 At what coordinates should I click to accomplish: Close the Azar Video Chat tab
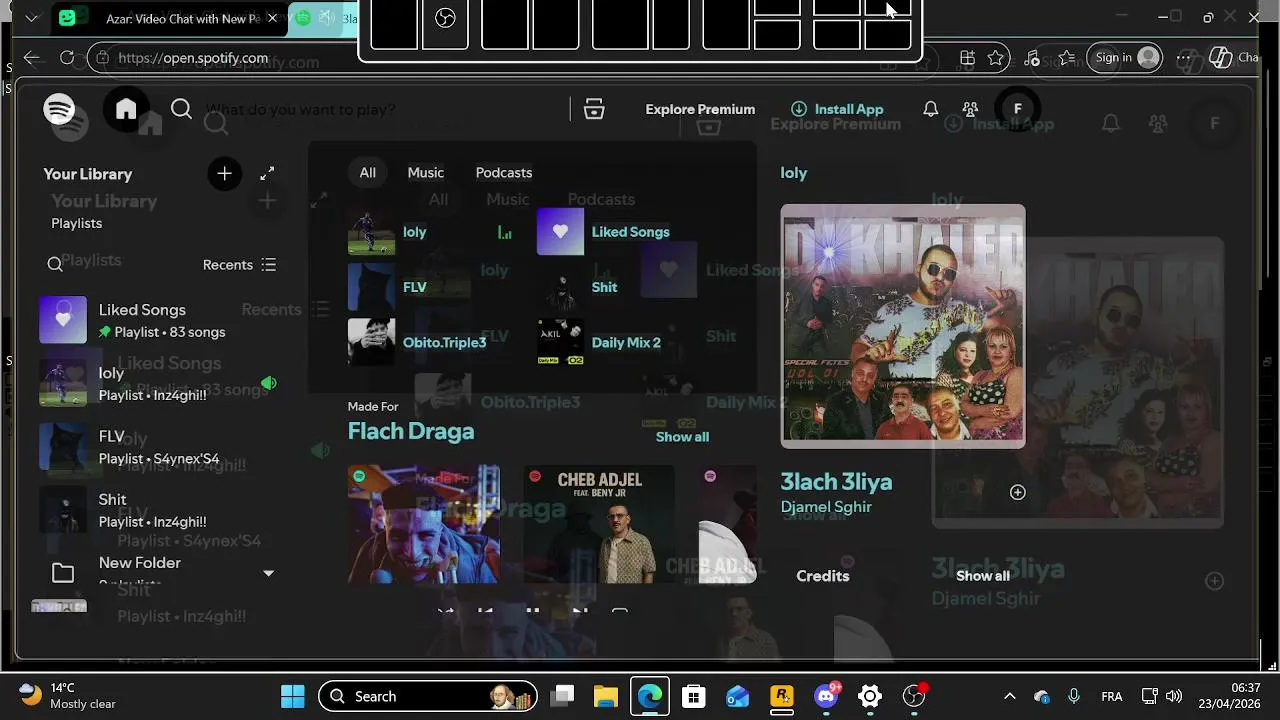(272, 18)
